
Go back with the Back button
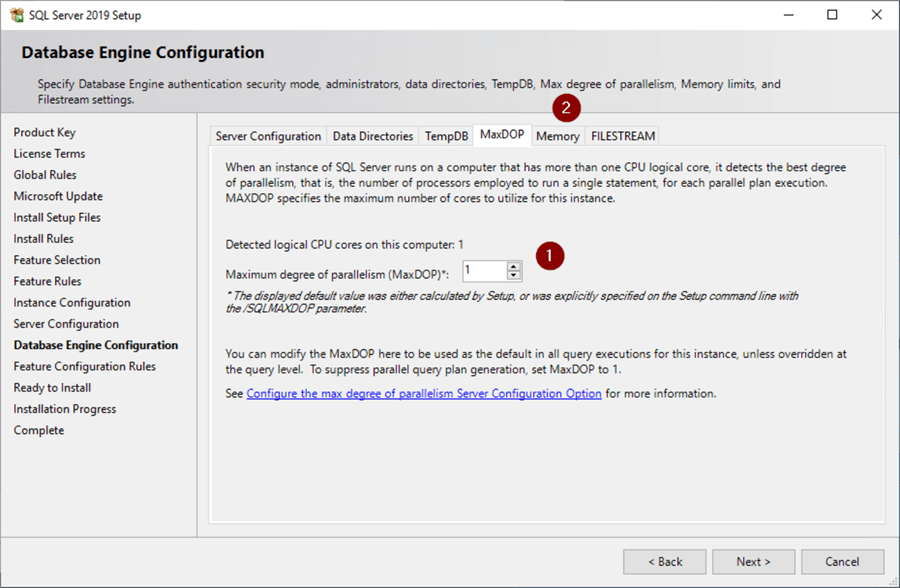click(x=665, y=562)
